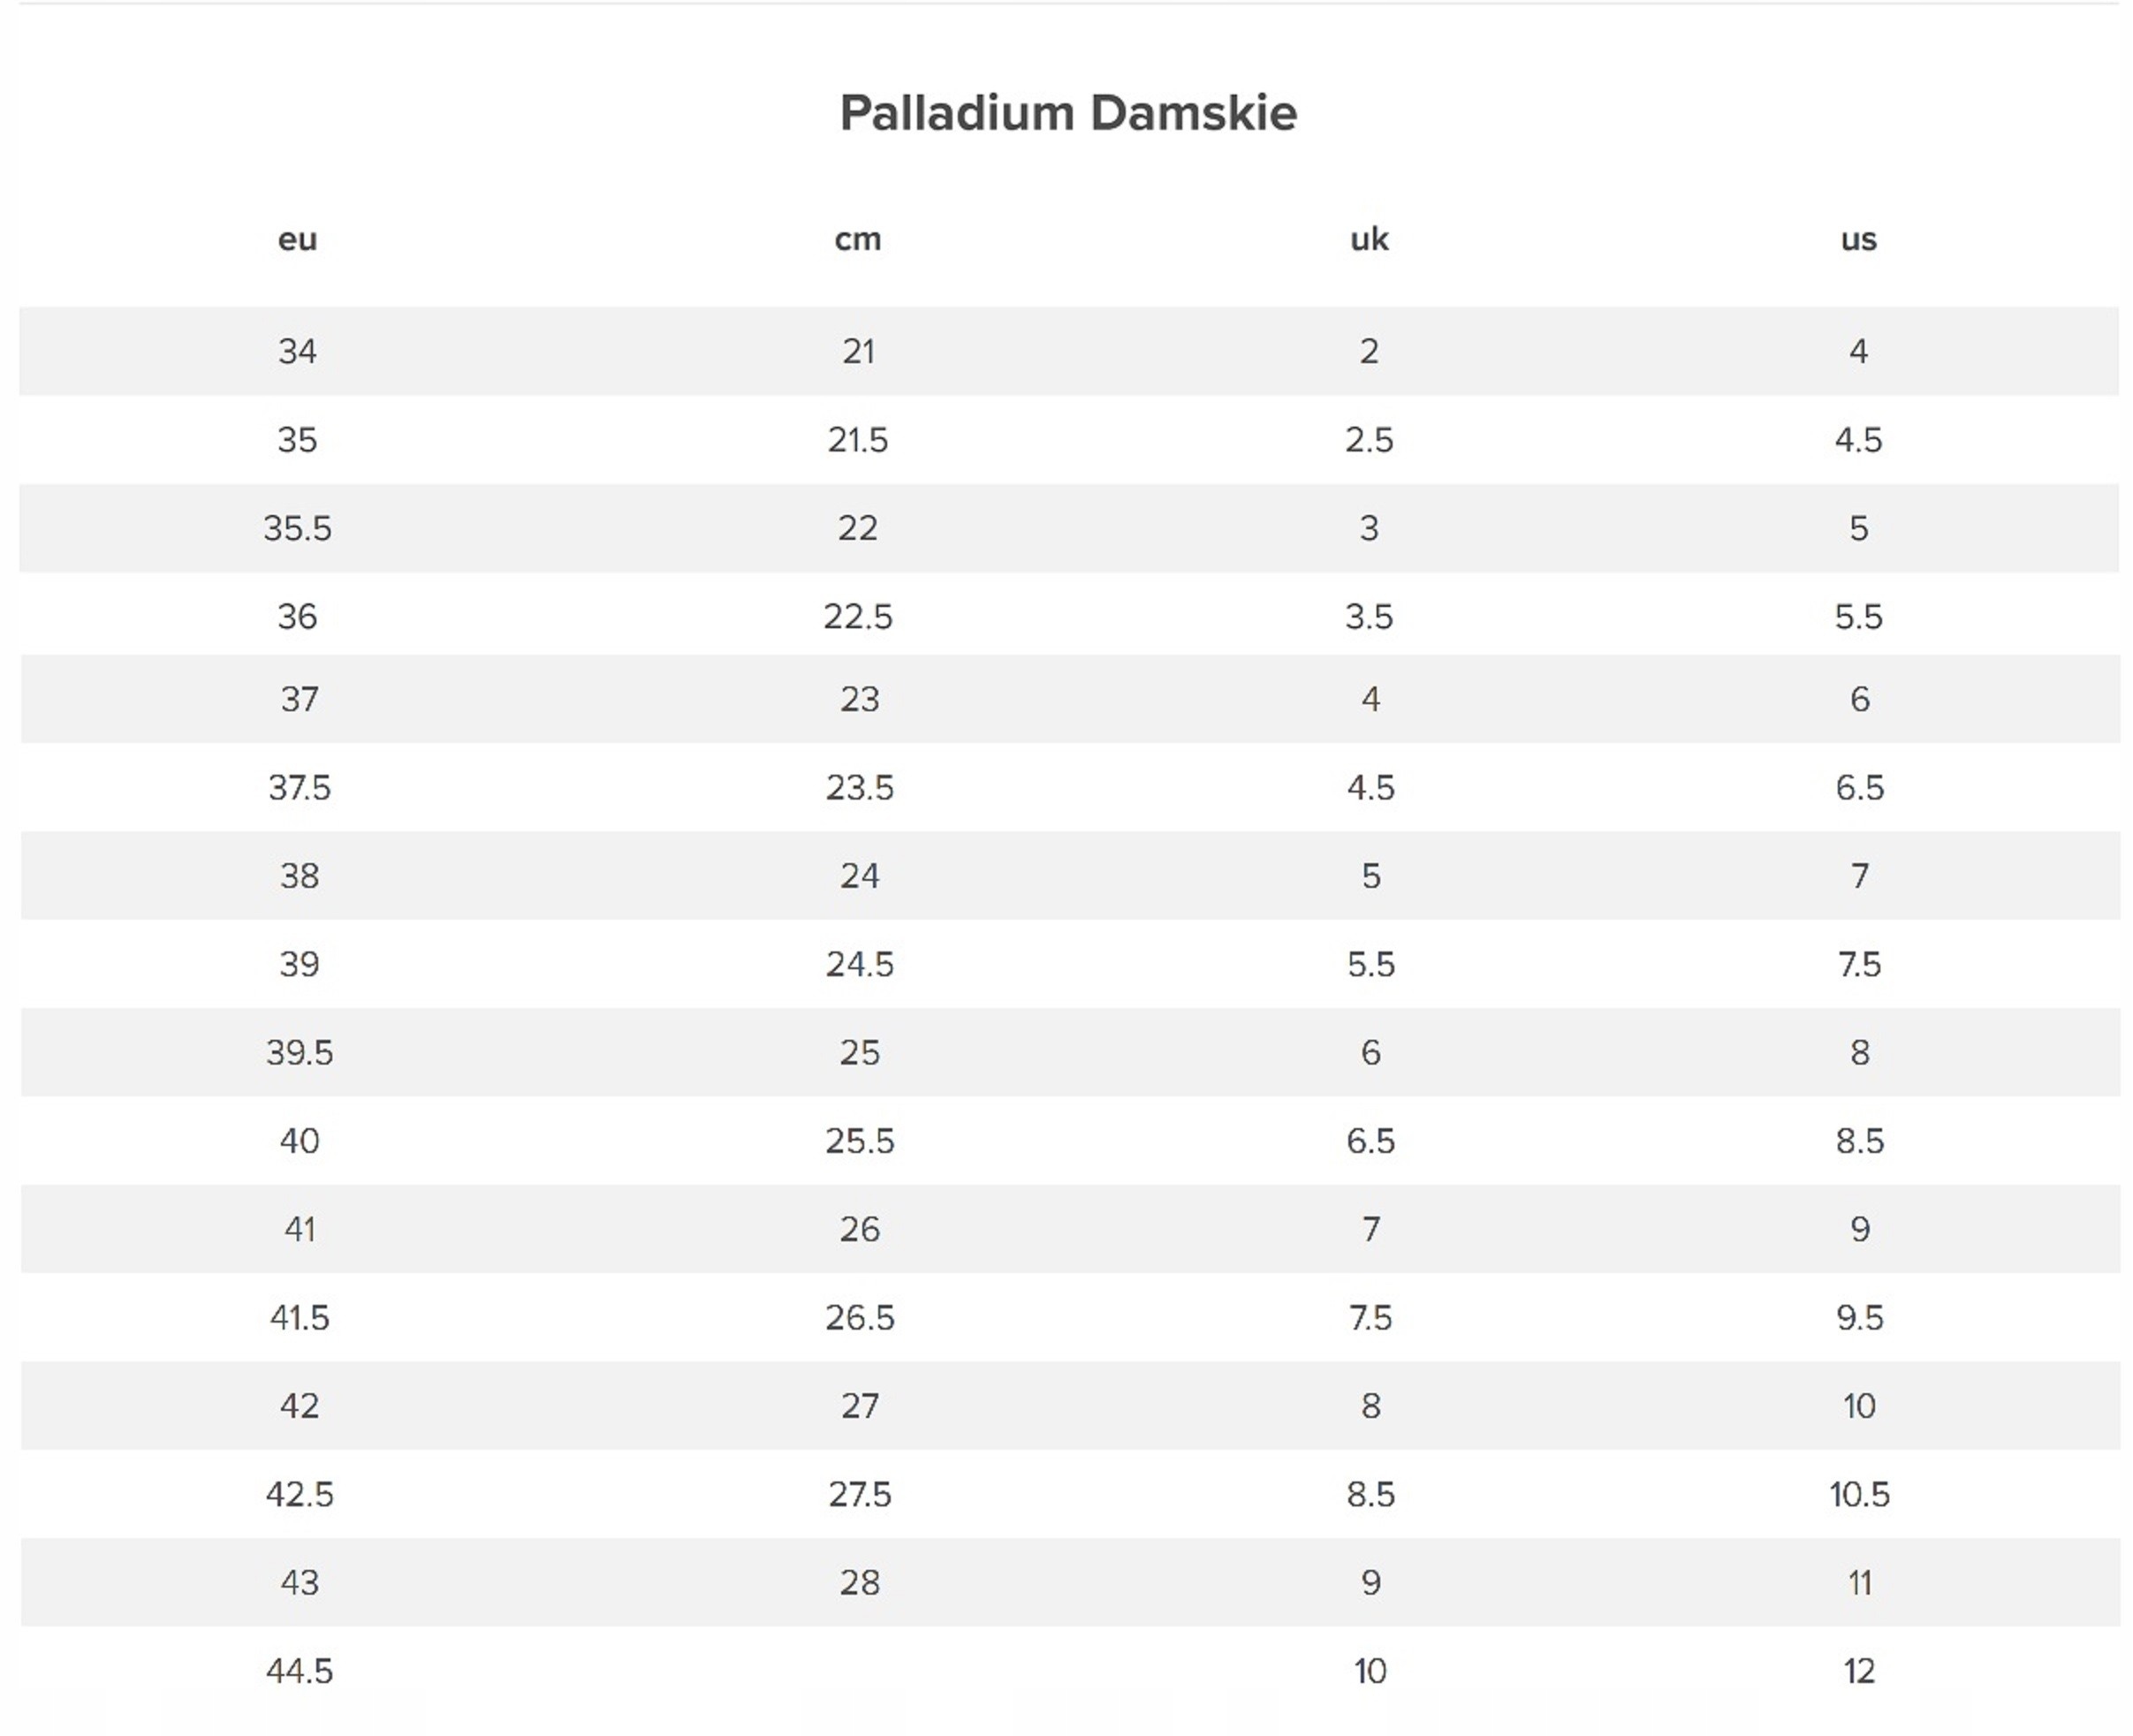This screenshot has width=2133, height=1736.
Task: Click the eu column header
Action: coord(297,240)
